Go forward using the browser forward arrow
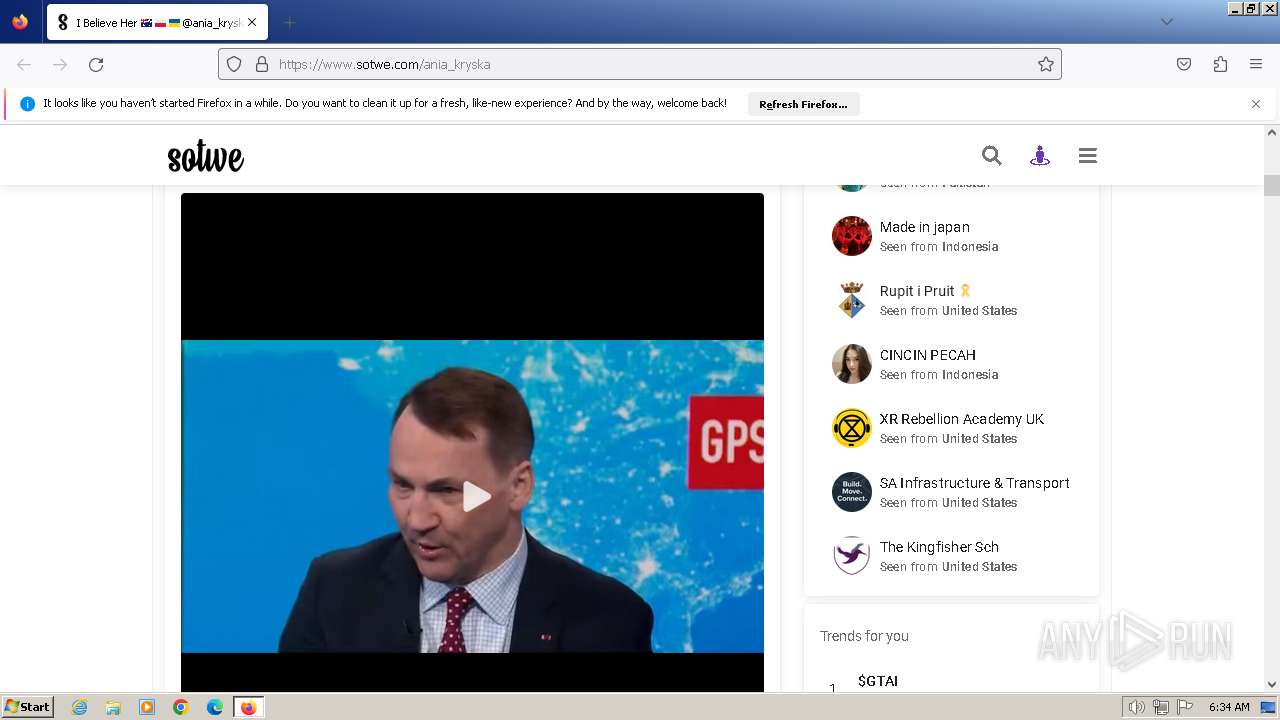 (60, 64)
